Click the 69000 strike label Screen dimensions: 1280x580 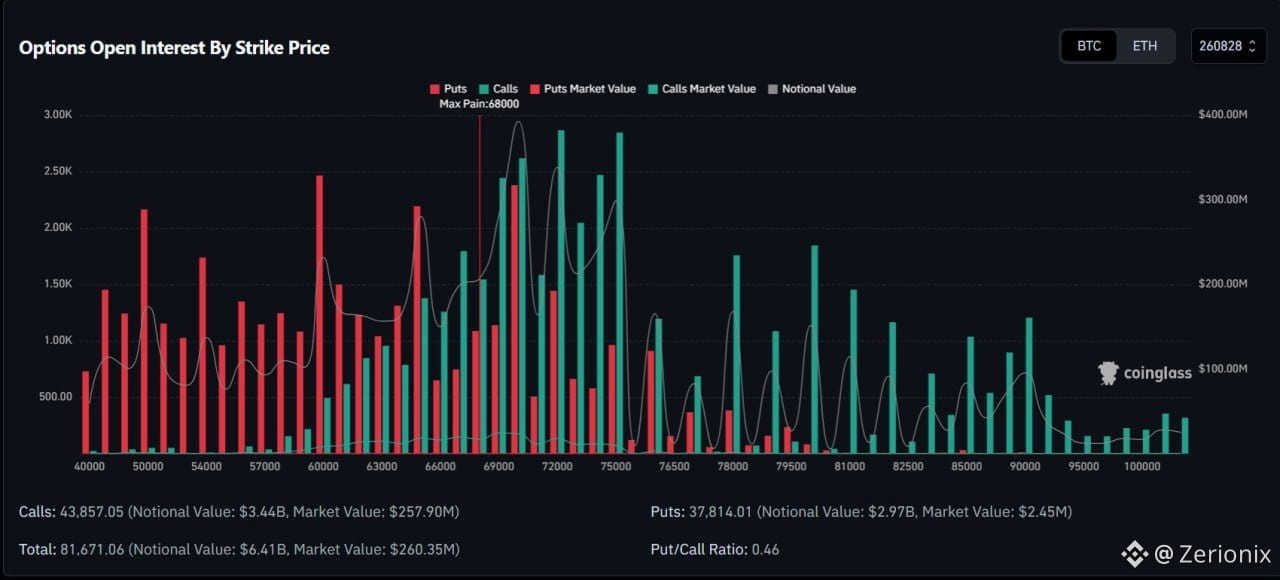coord(498,466)
